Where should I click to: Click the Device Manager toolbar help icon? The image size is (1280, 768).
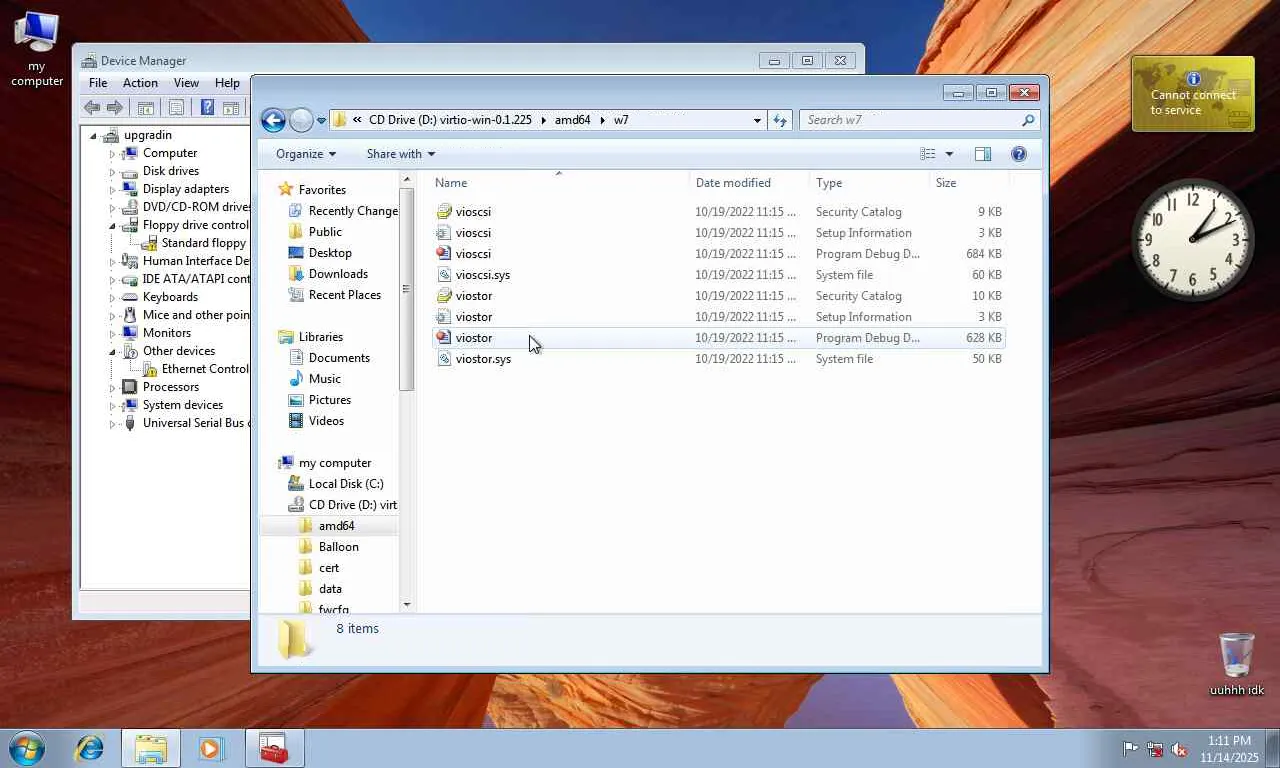(207, 108)
